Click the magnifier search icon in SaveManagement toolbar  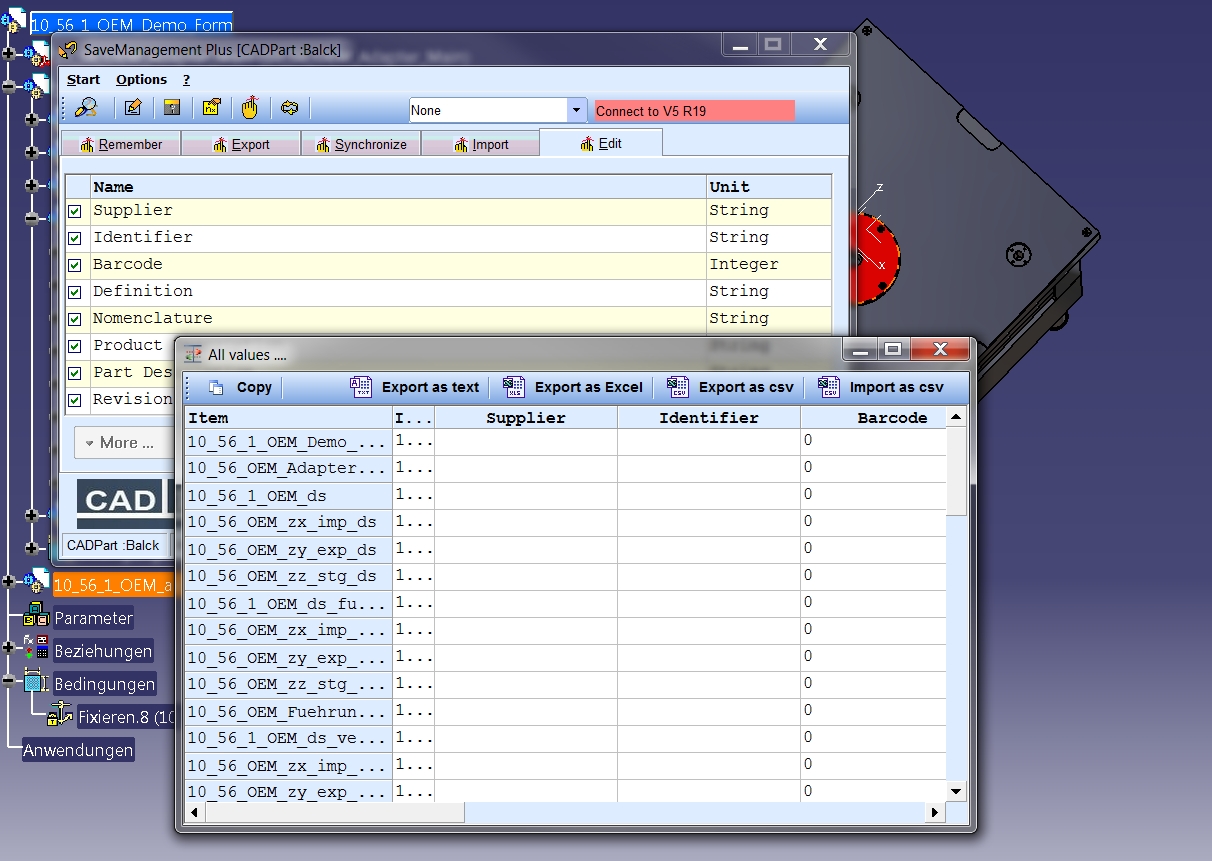(x=86, y=108)
